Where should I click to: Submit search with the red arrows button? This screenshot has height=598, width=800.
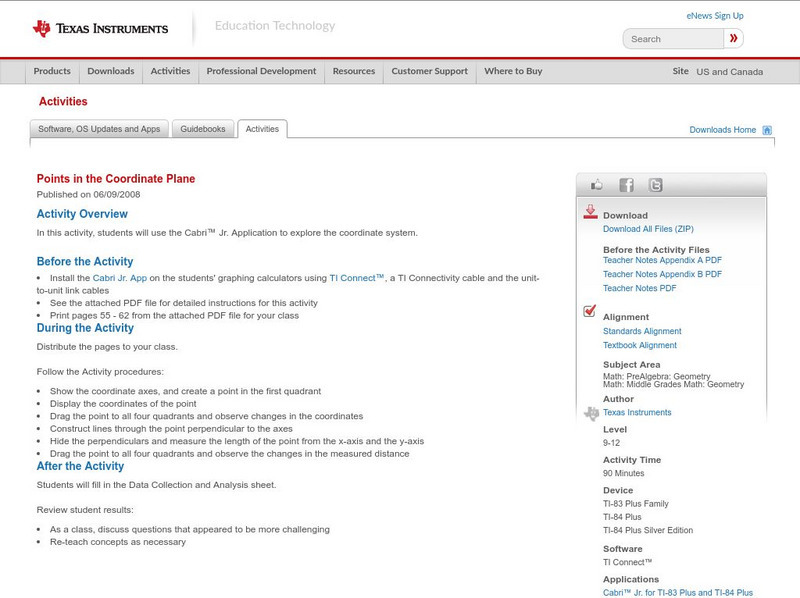point(733,38)
